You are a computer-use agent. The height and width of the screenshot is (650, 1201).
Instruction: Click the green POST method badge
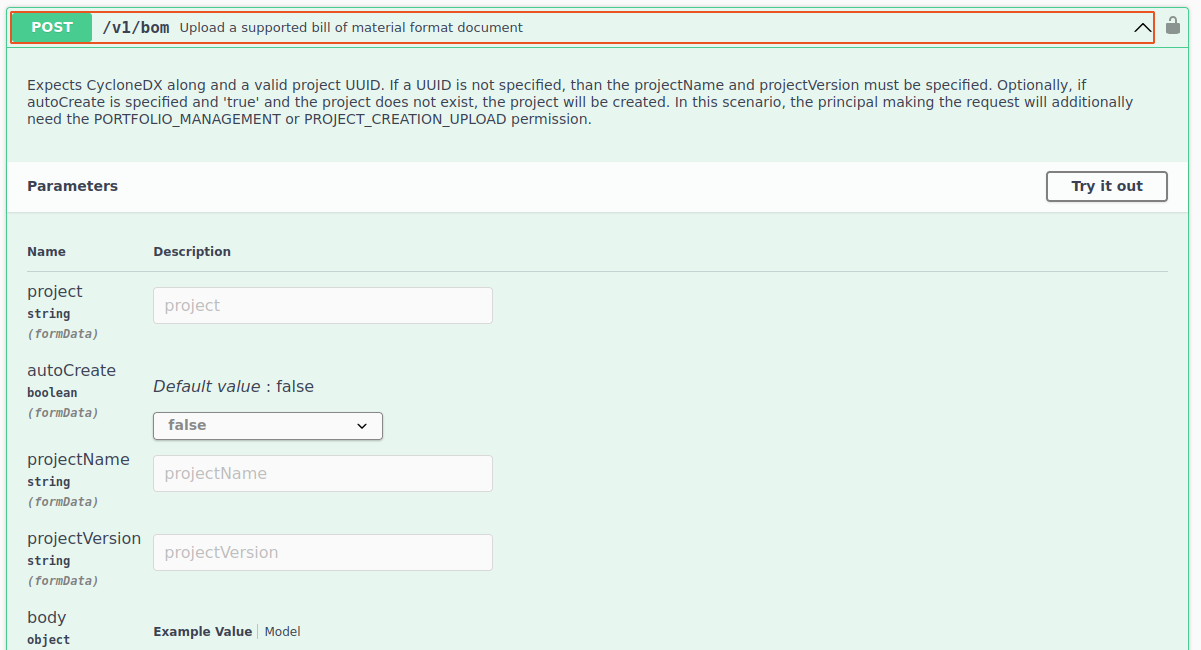50,27
